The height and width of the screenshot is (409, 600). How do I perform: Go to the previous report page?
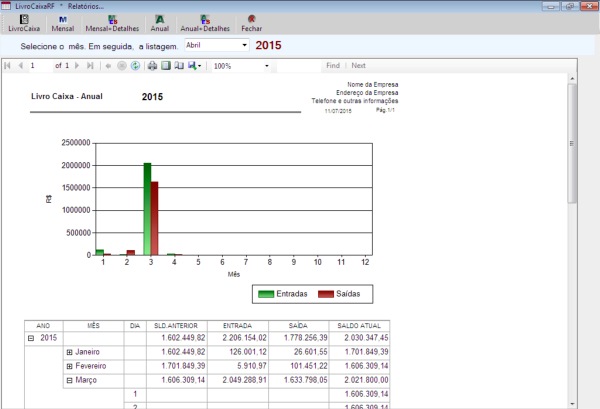tap(20, 66)
